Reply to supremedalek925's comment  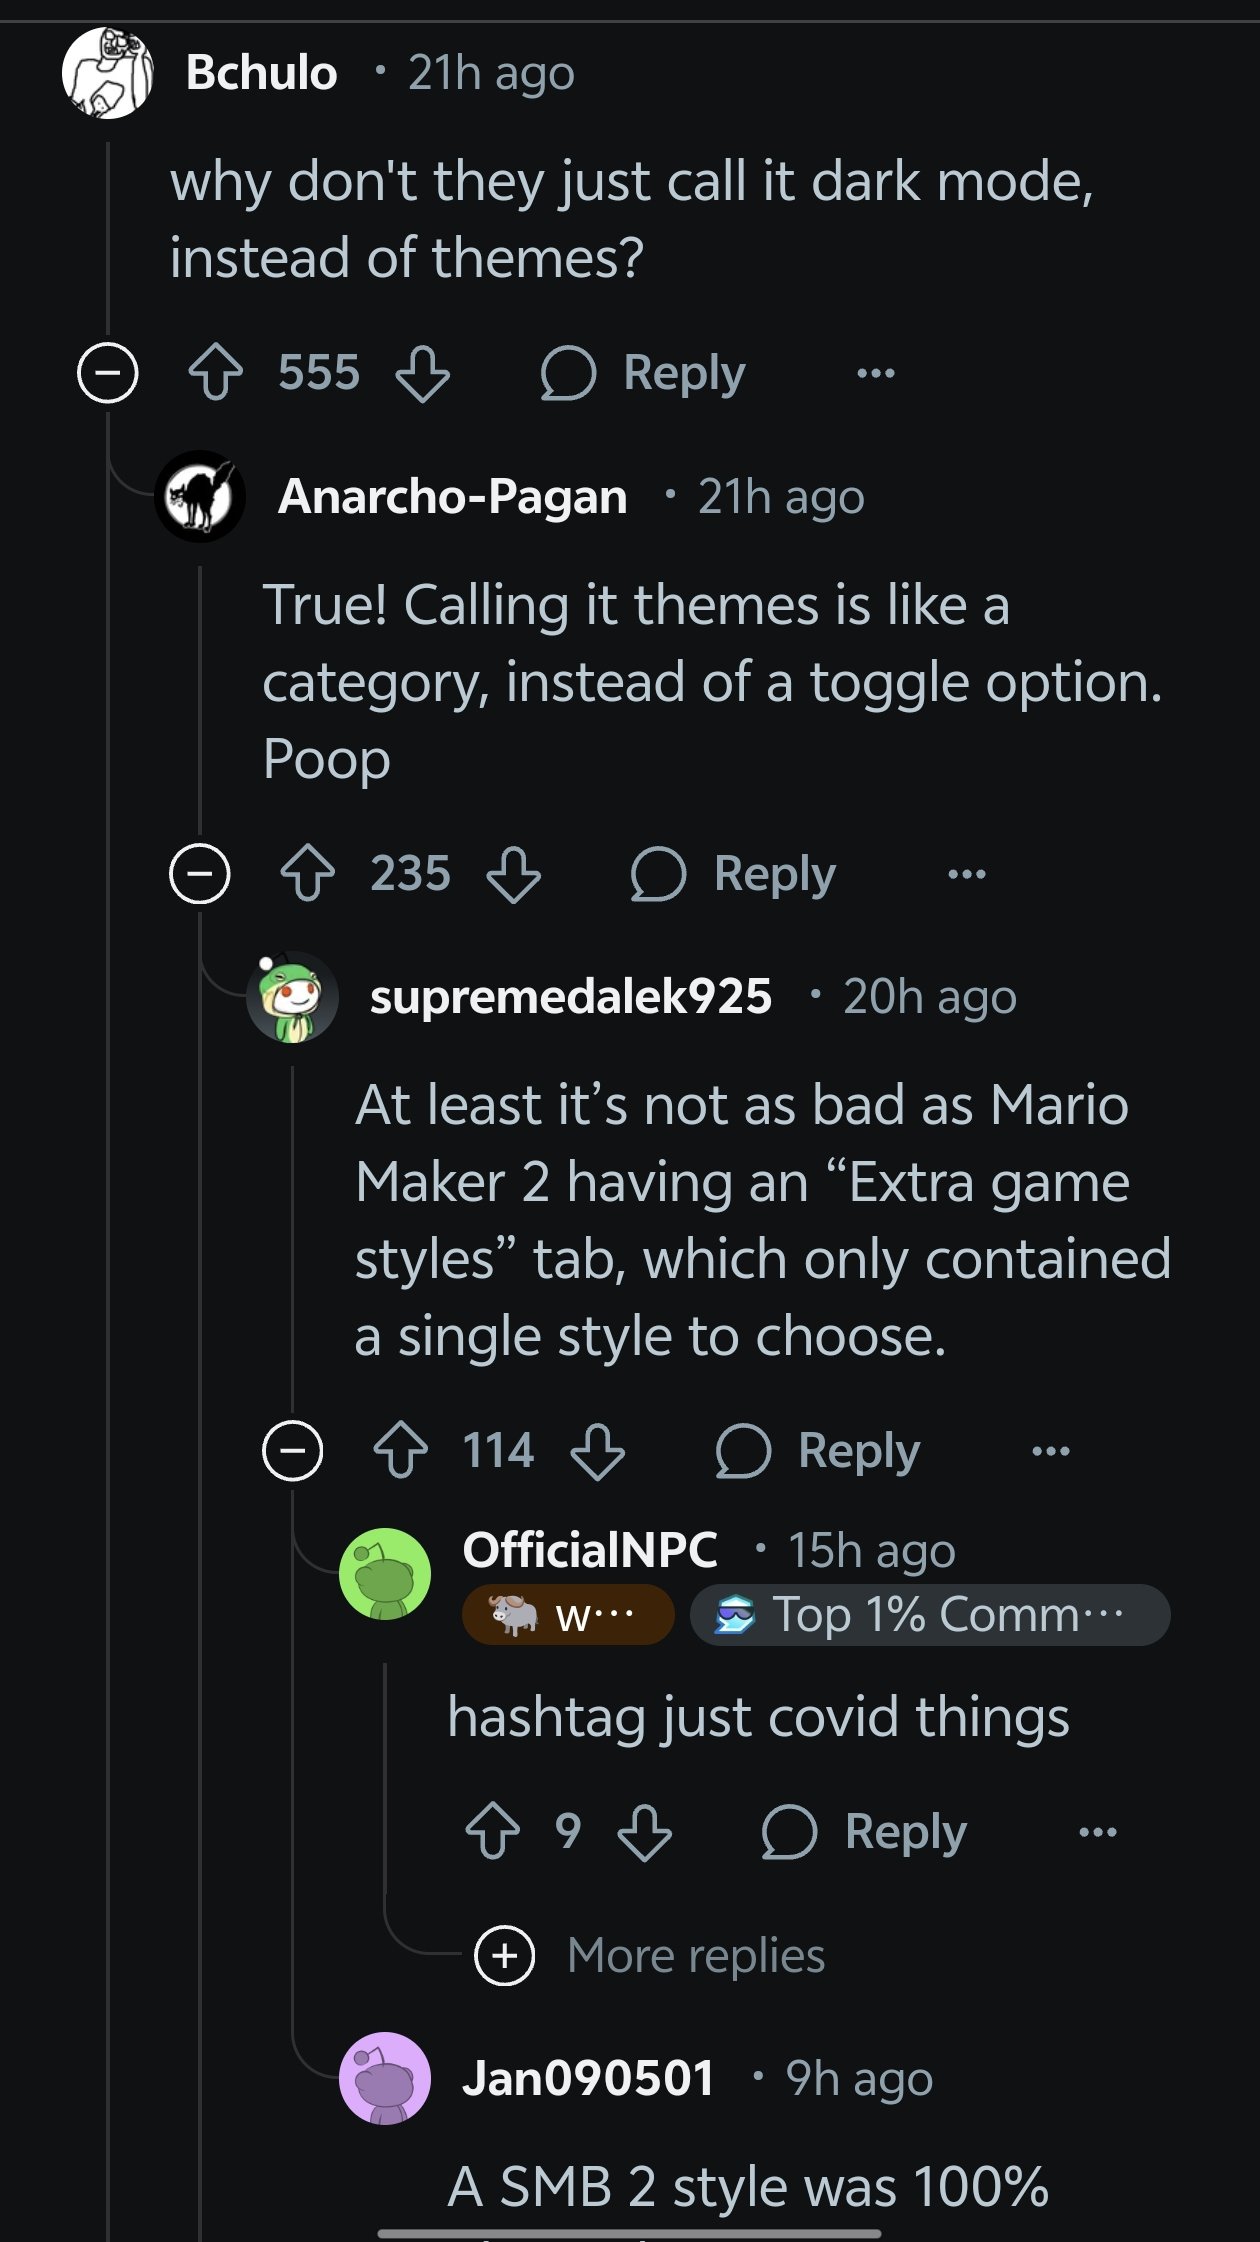point(818,1451)
